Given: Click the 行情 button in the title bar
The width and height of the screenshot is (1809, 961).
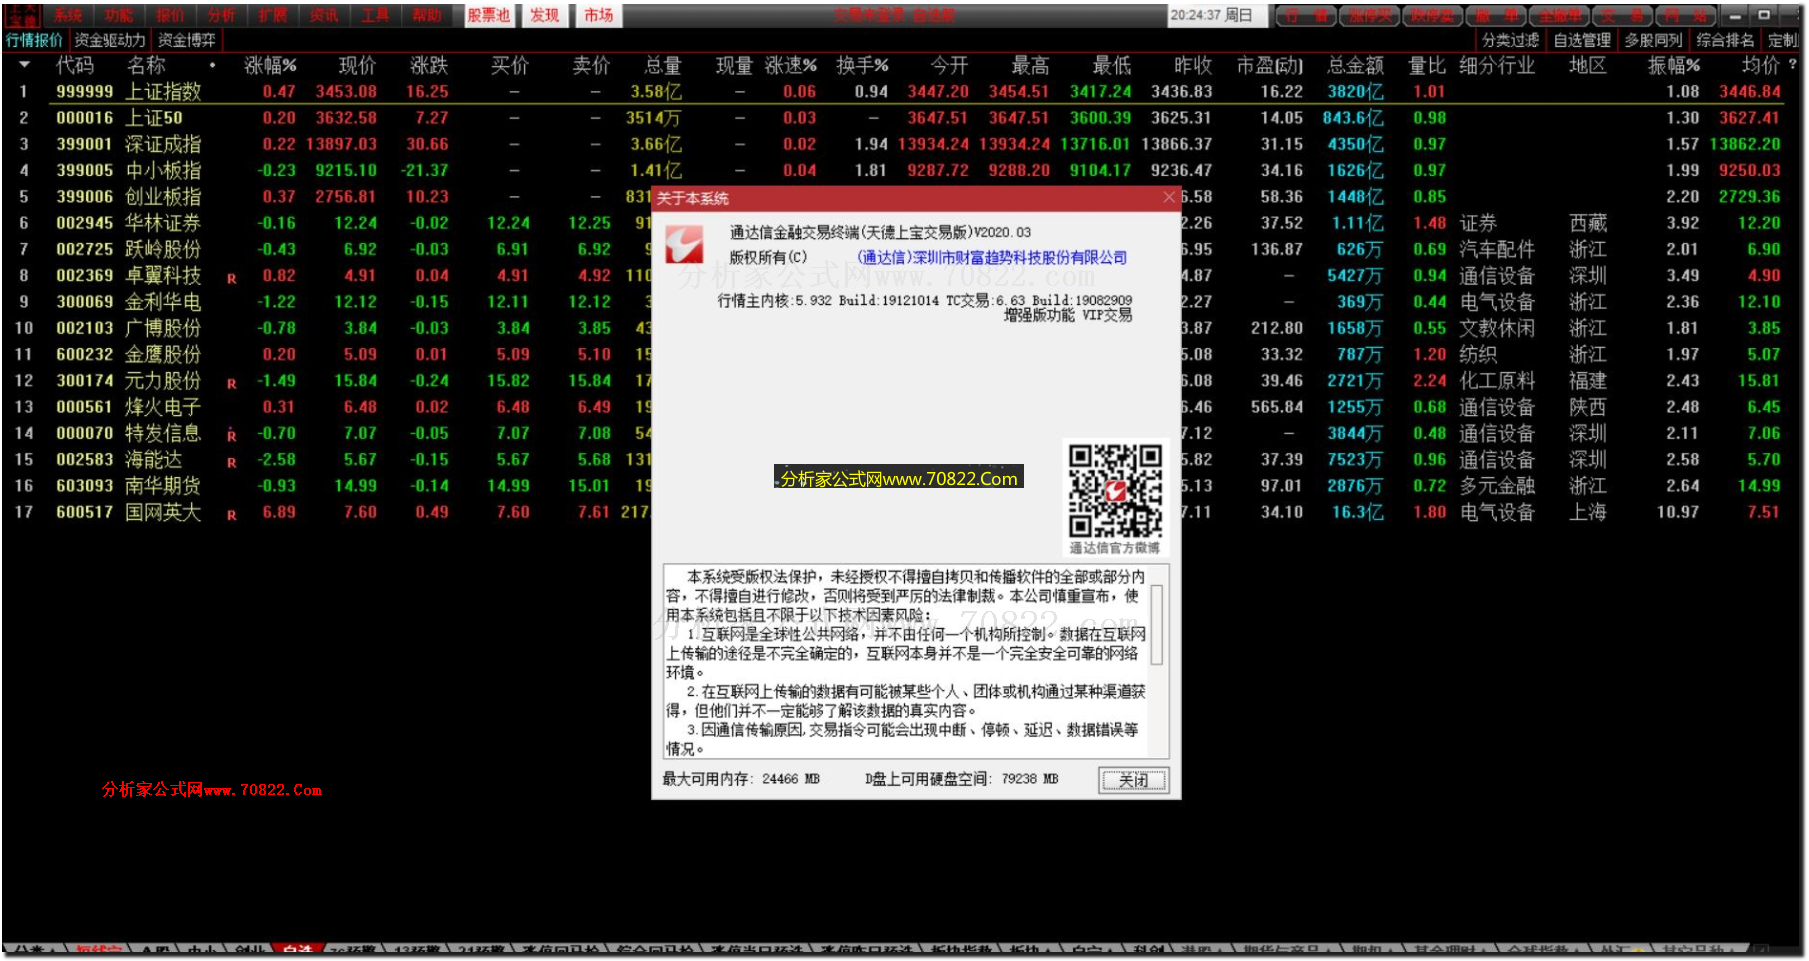Looking at the screenshot, I should 1306,16.
